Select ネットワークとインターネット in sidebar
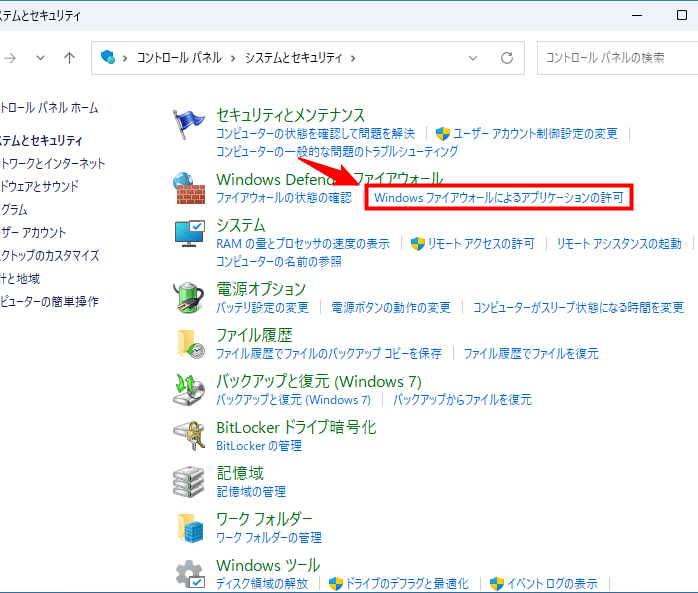This screenshot has height=593, width=698. coord(53,163)
